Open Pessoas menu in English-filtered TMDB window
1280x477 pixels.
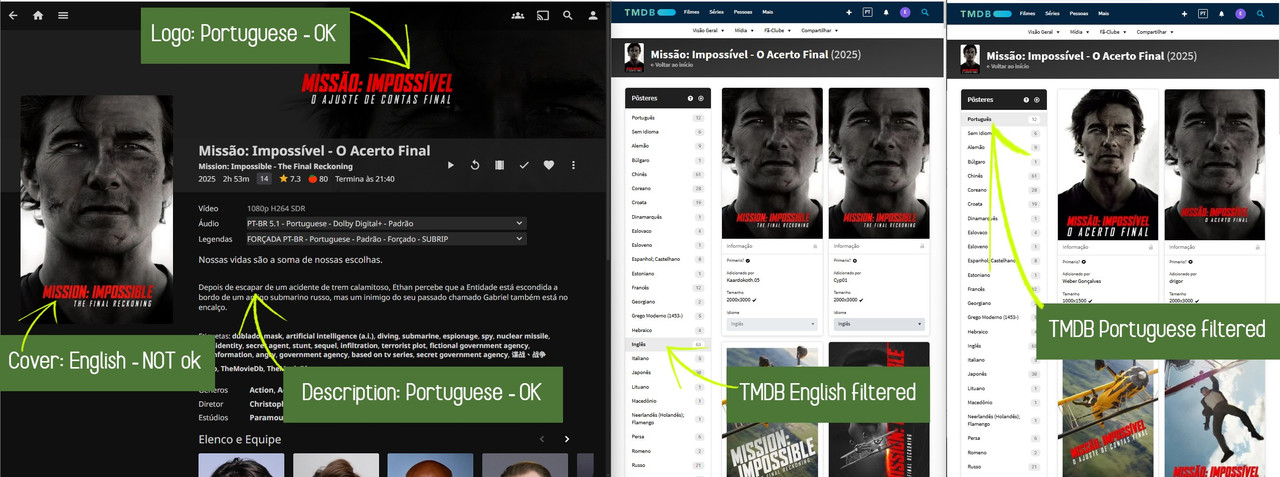[x=744, y=12]
